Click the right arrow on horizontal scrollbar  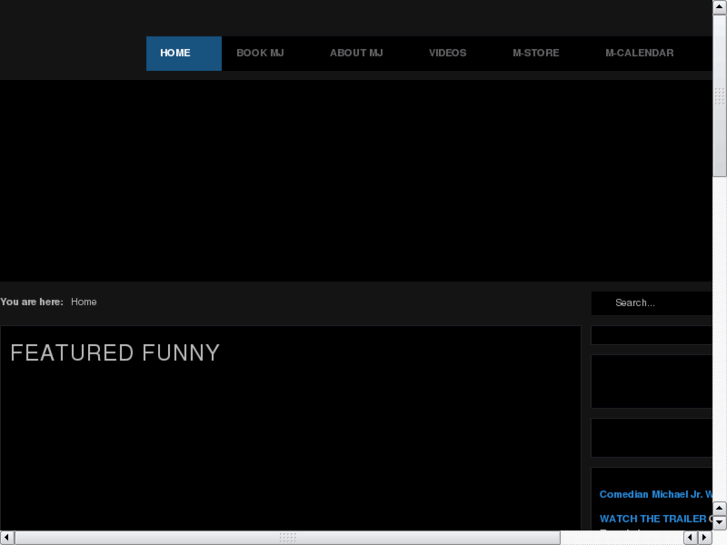pos(704,538)
